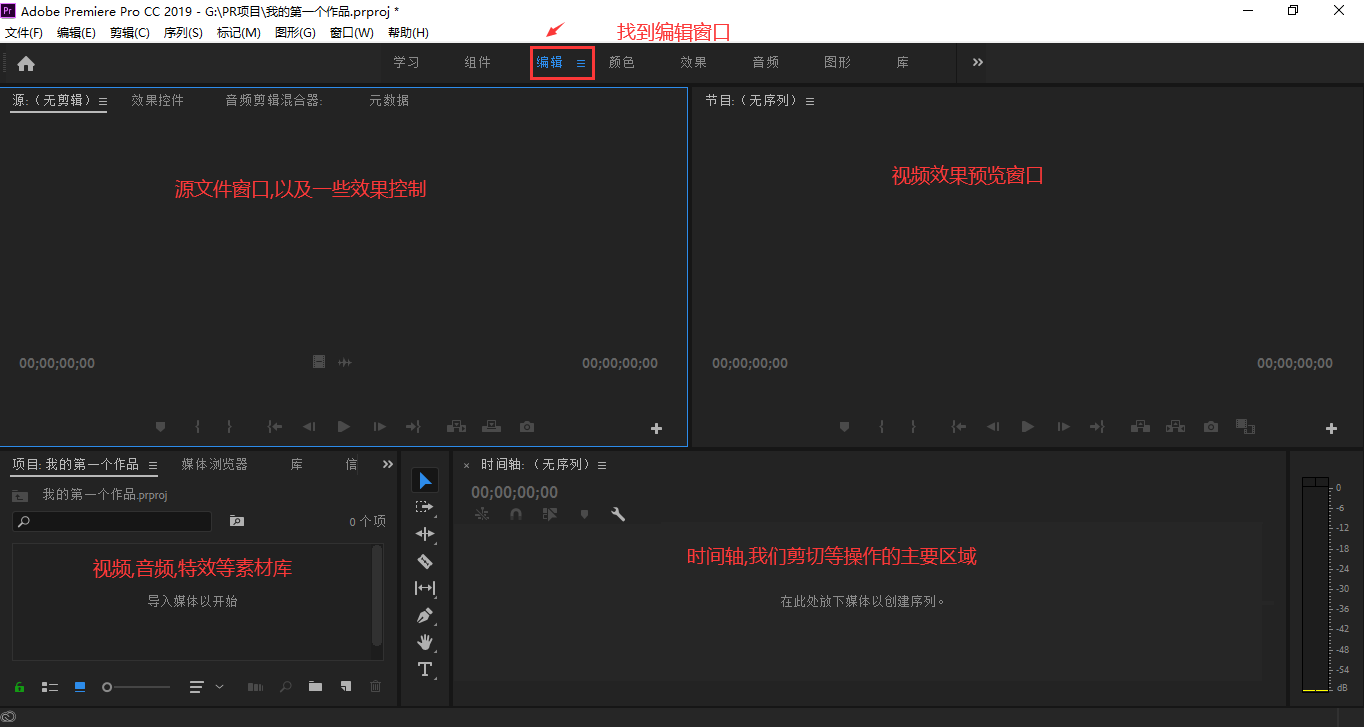
Task: Toggle the green writable lock icon
Action: pyautogui.click(x=19, y=687)
